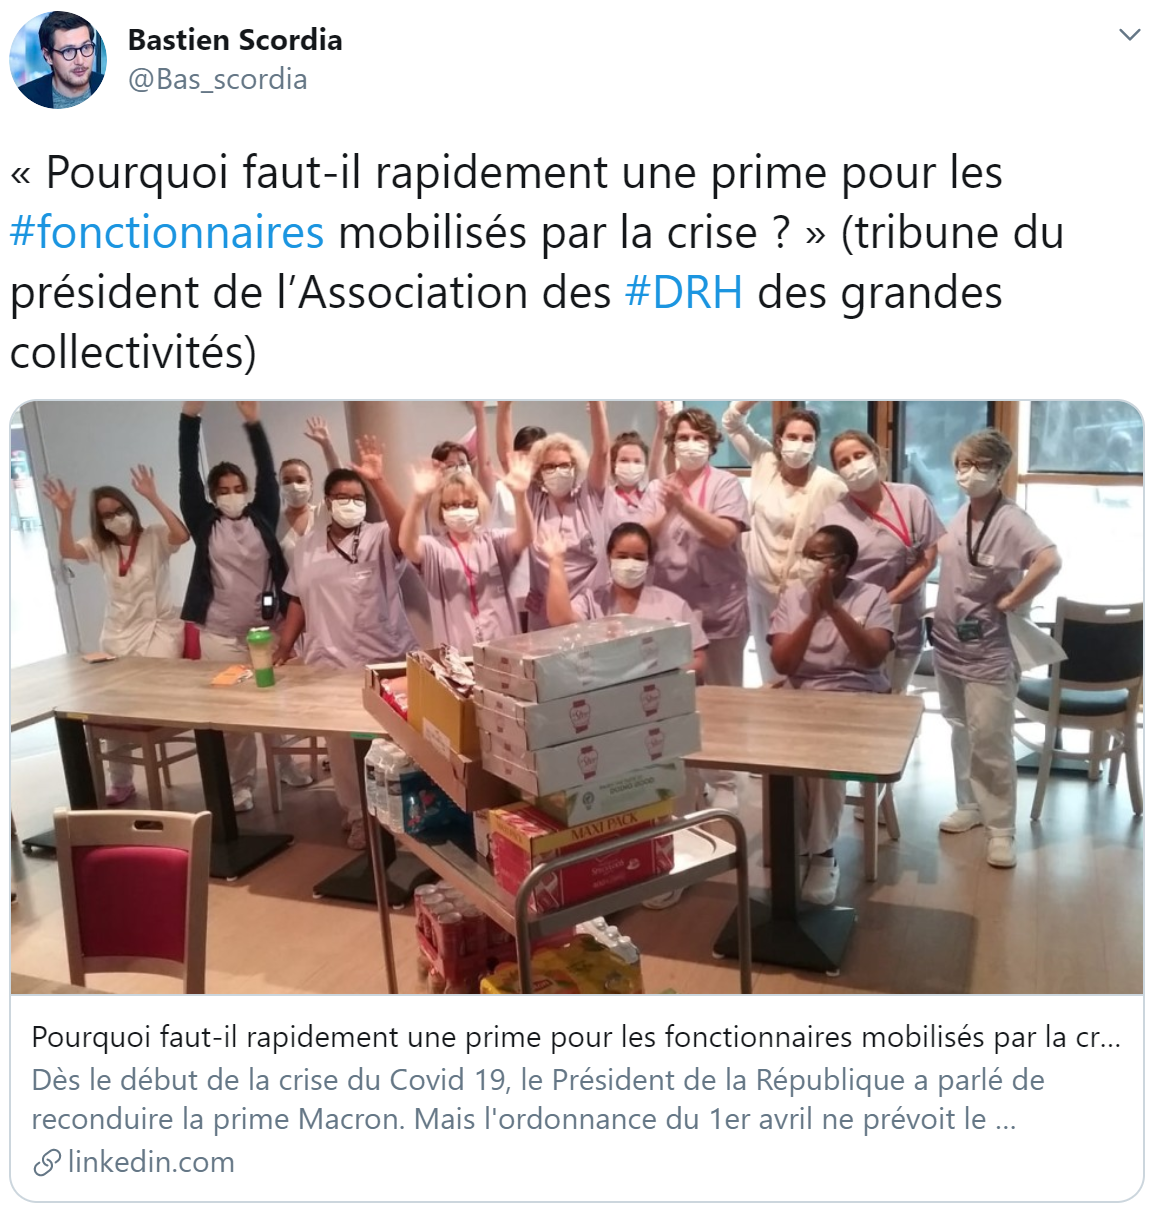Image resolution: width=1166 pixels, height=1217 pixels.
Task: Open the linkedin.com domain link
Action: (x=151, y=1162)
